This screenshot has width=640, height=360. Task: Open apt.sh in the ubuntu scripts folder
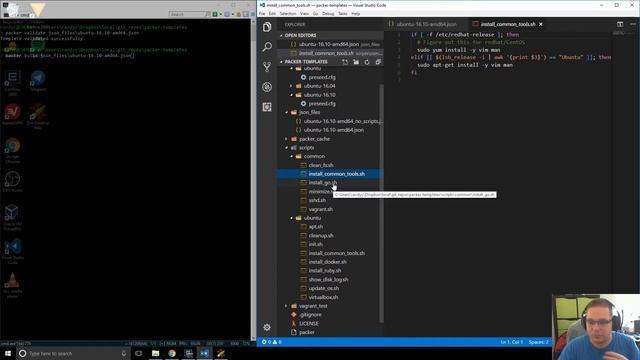point(316,227)
